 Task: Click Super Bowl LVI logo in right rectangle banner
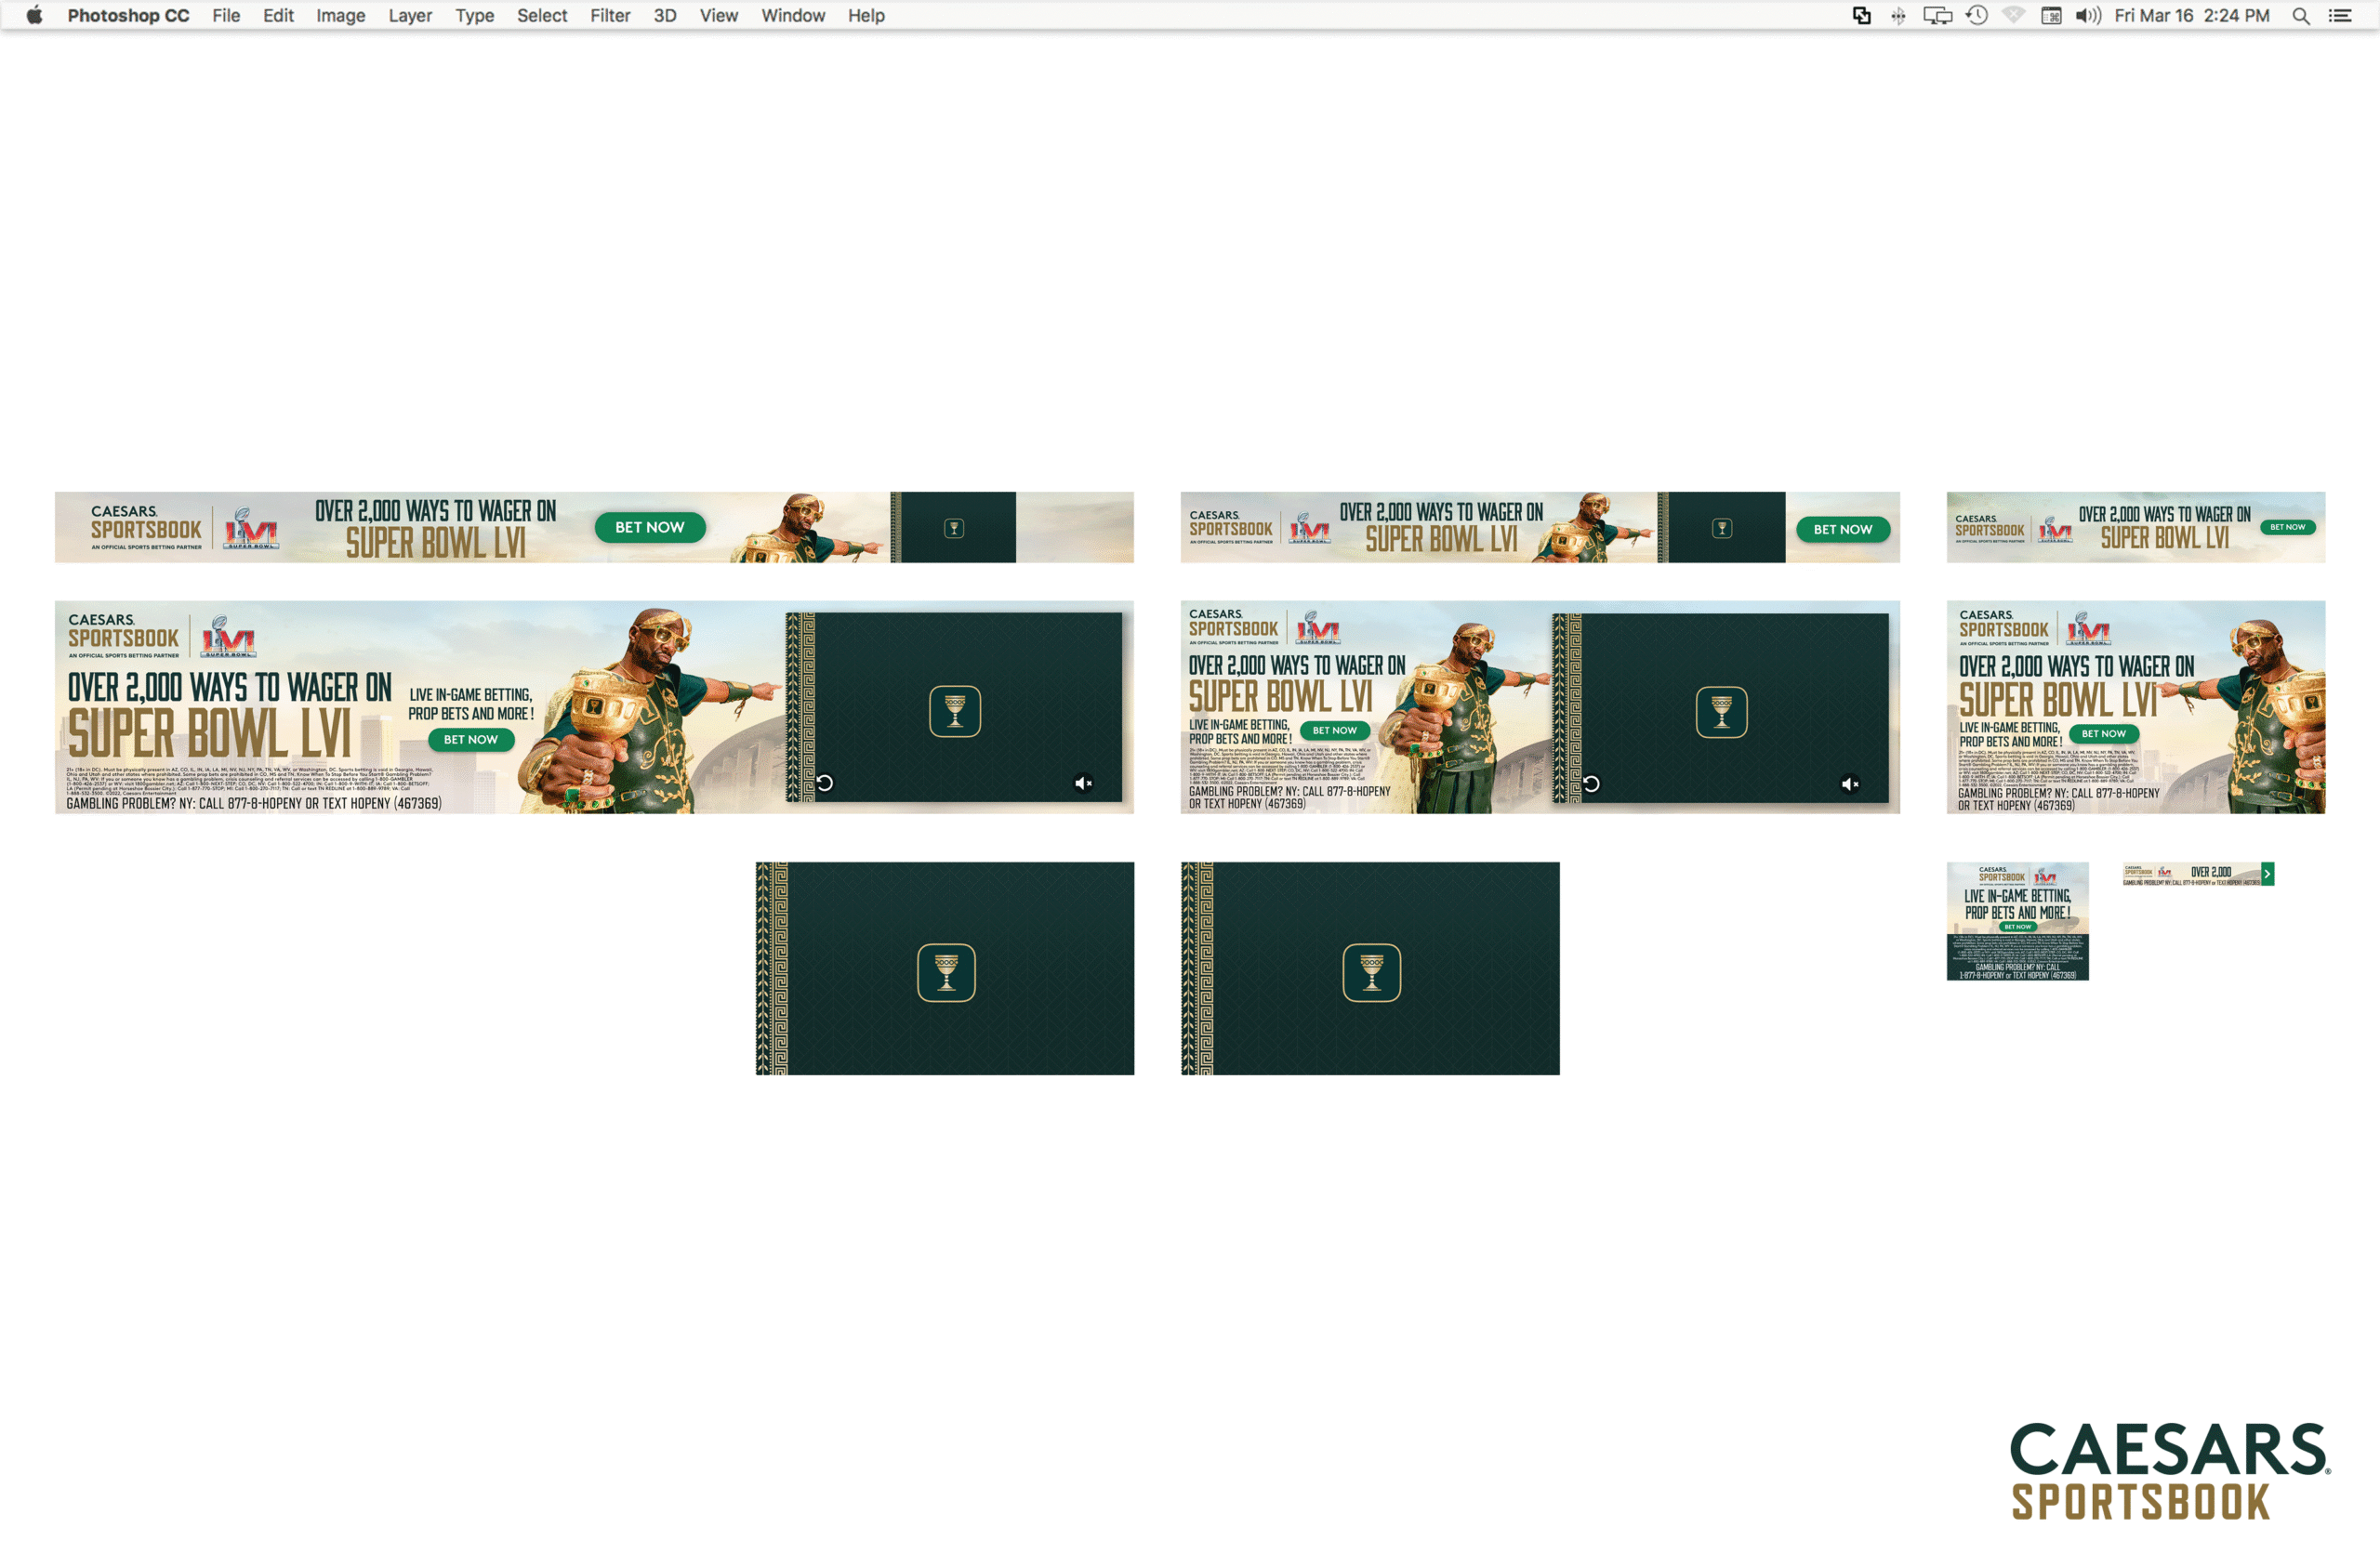(x=2089, y=629)
